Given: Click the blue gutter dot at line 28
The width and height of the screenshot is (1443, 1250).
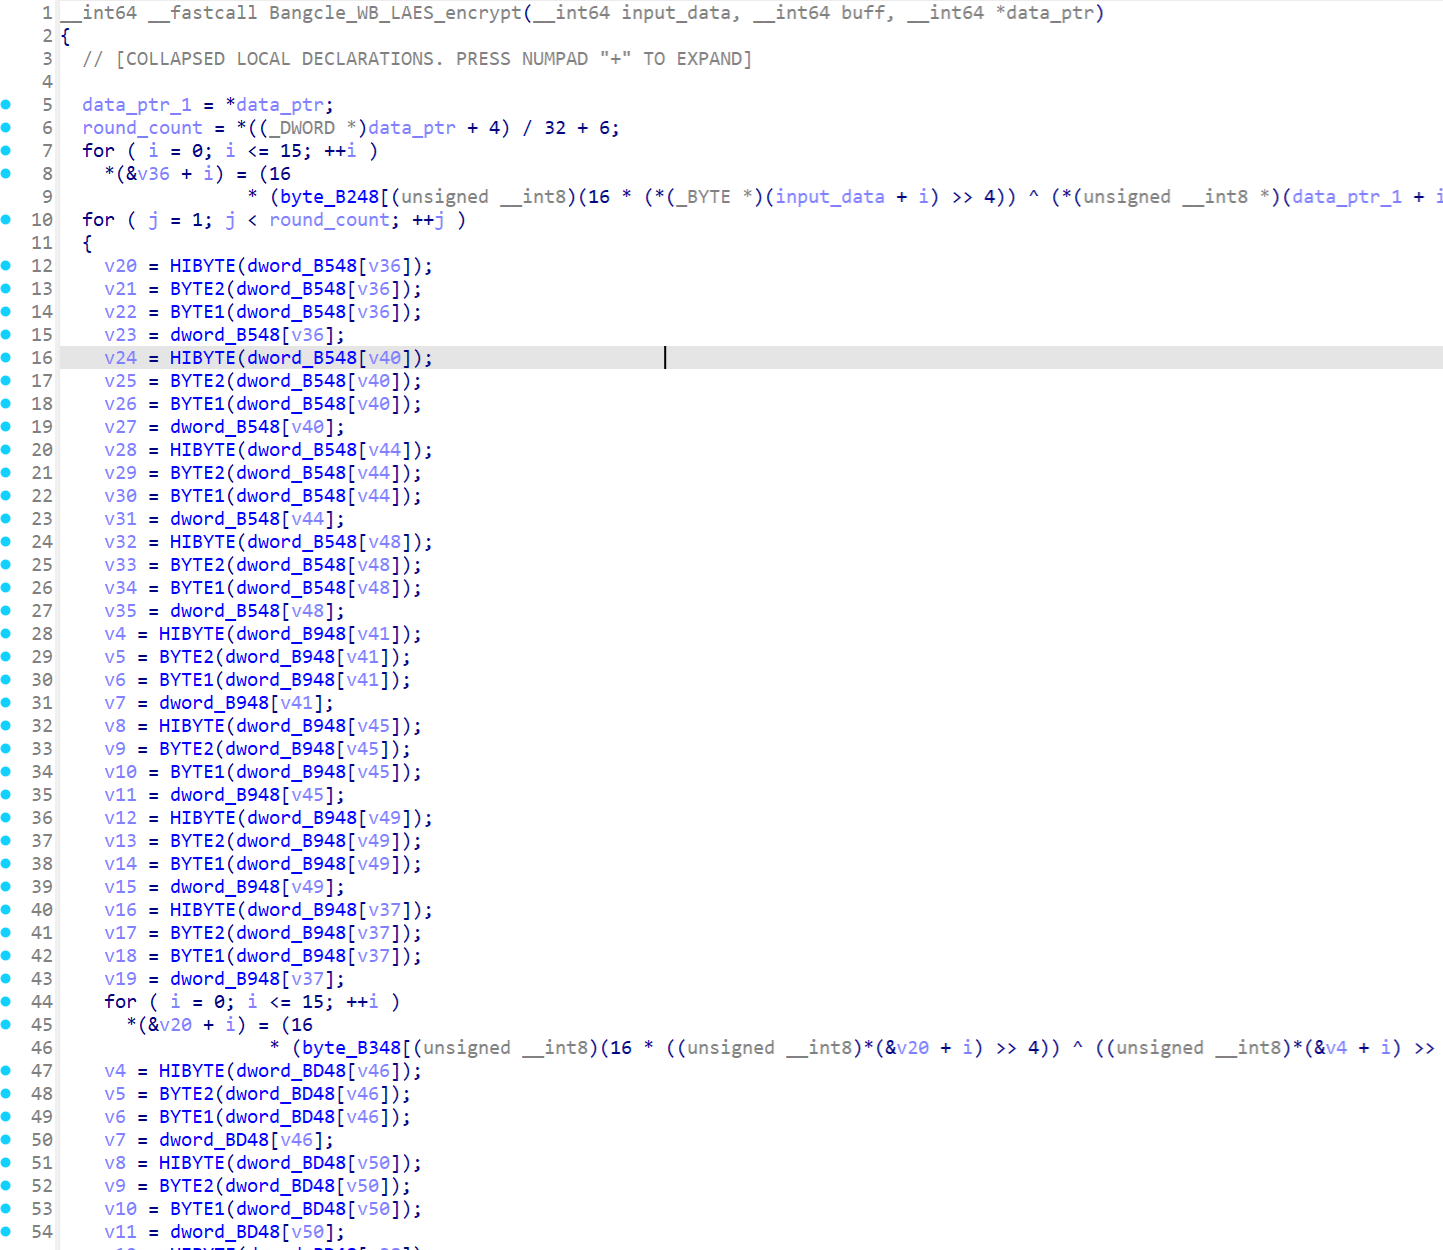Looking at the screenshot, I should (6, 634).
